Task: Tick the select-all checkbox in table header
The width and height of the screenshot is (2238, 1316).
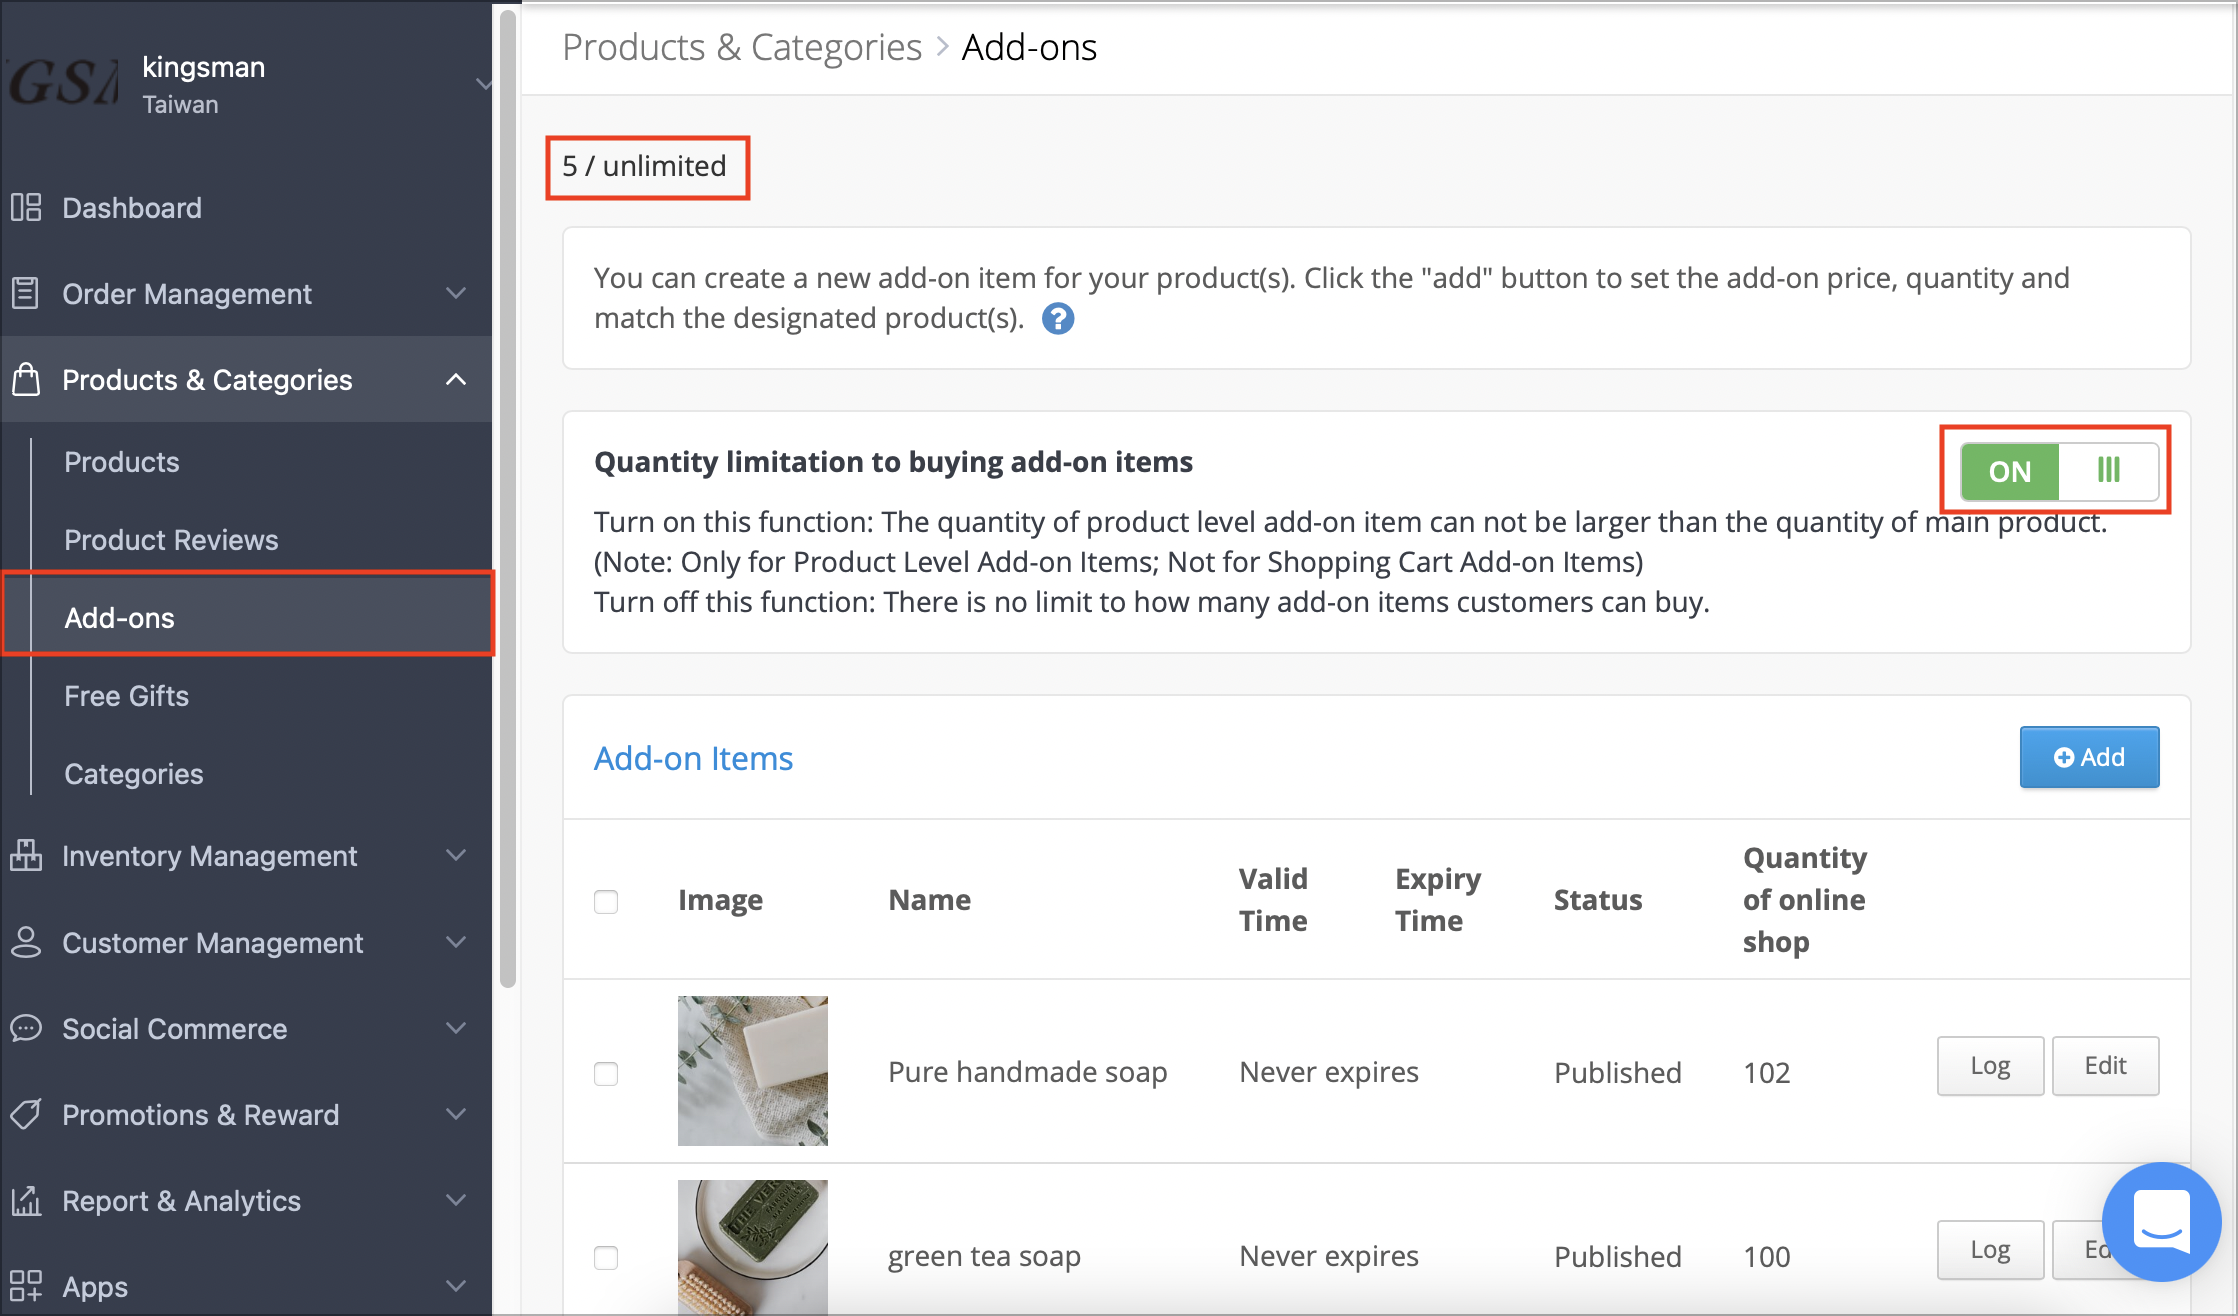Action: tap(606, 901)
